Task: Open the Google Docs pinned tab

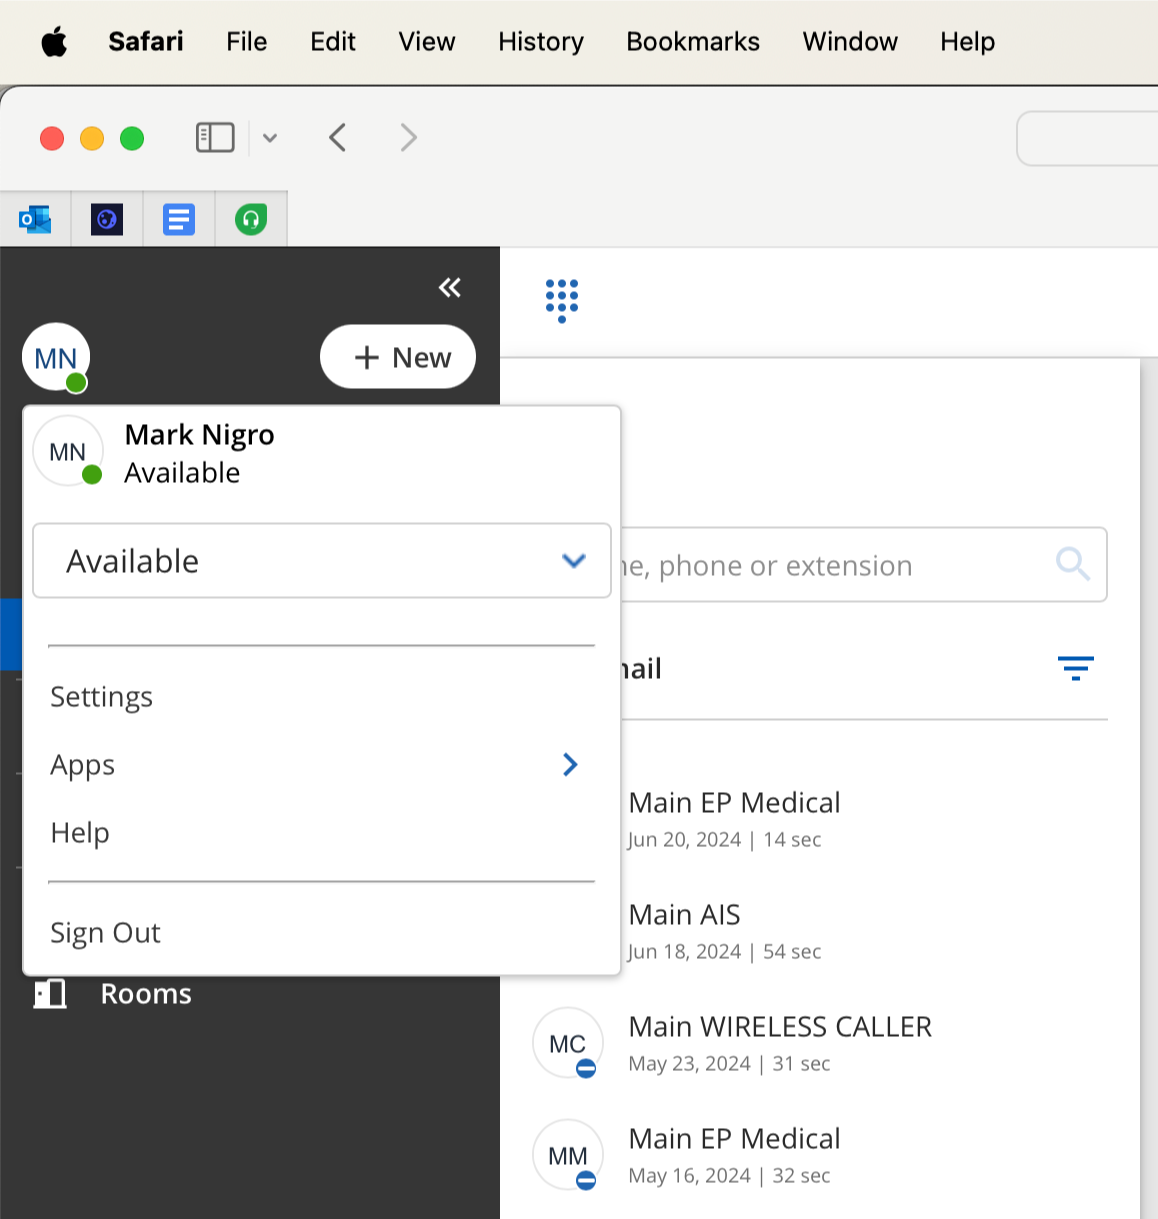Action: pyautogui.click(x=179, y=219)
